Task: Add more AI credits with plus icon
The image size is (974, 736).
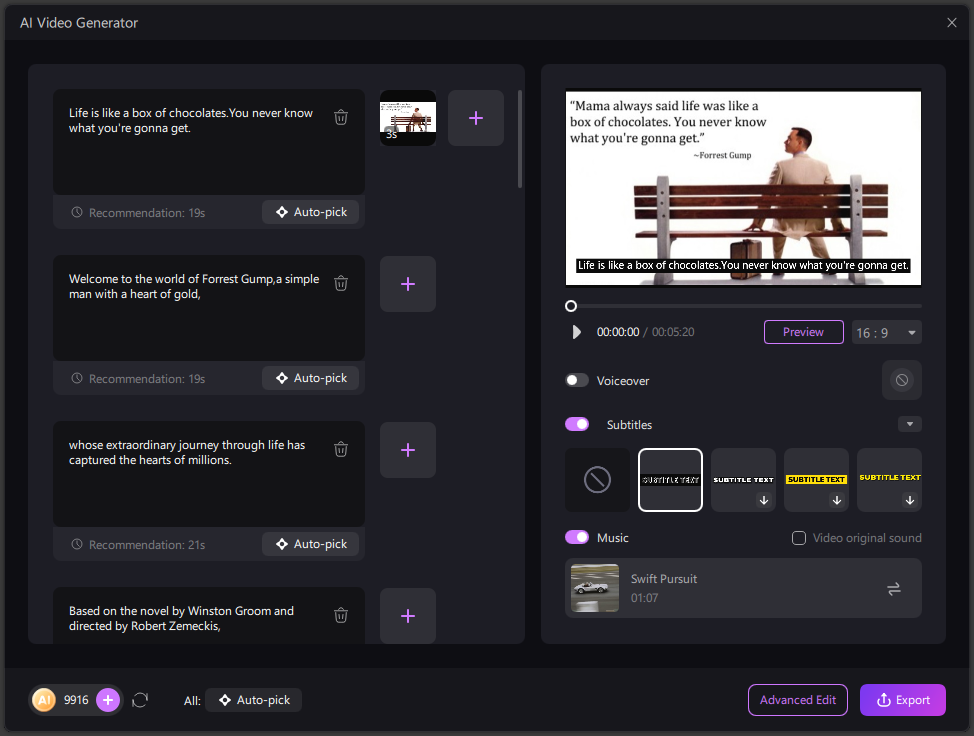Action: [x=108, y=700]
